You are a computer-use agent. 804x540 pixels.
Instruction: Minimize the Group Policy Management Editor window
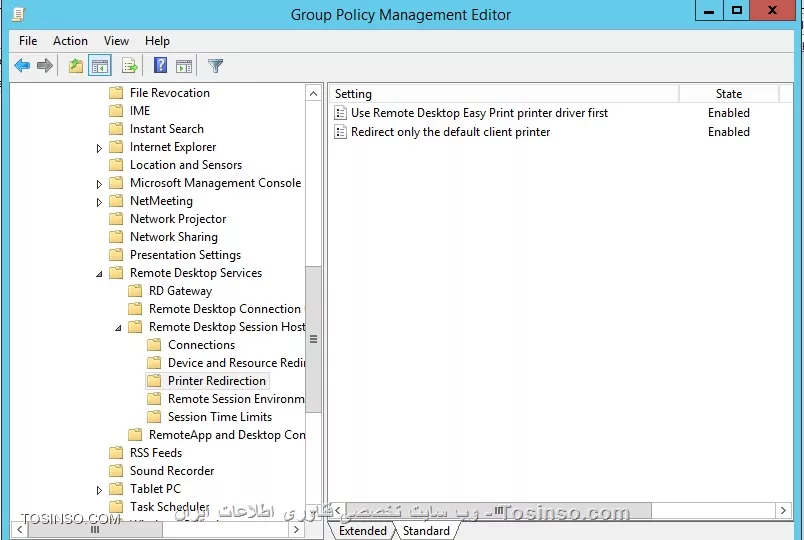point(709,10)
